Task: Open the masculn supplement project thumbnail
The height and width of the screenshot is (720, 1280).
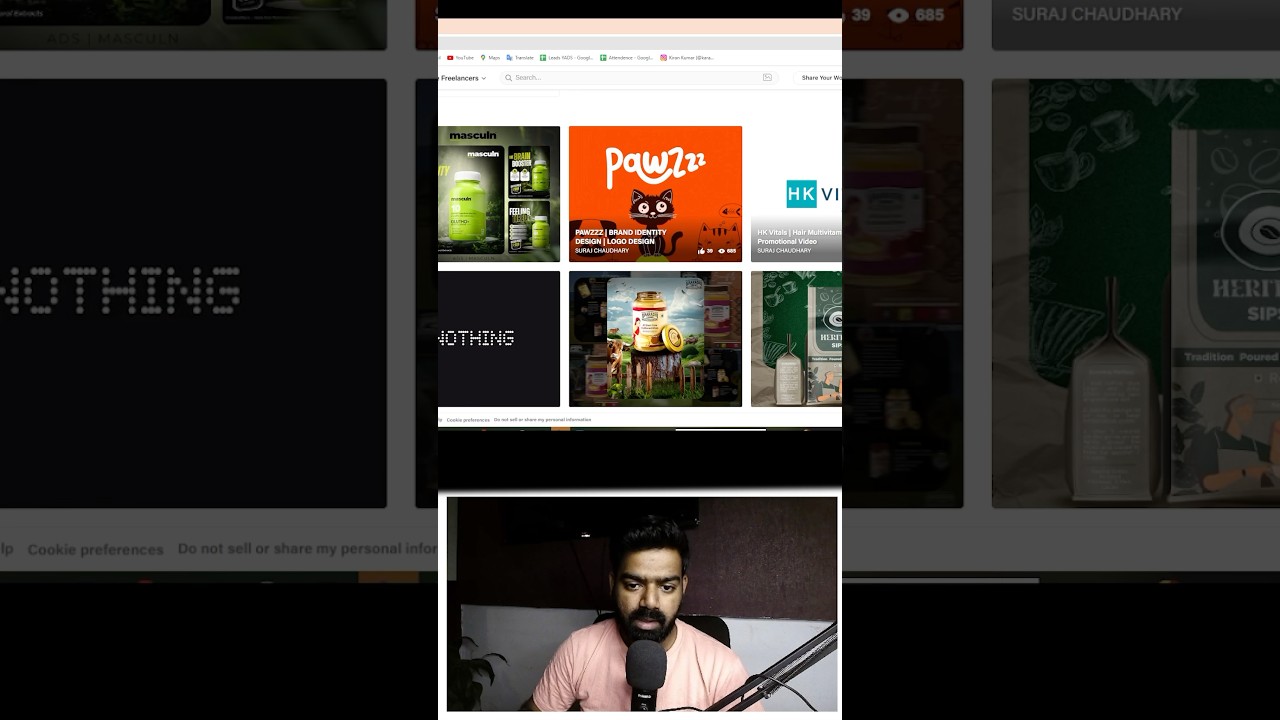Action: (499, 194)
